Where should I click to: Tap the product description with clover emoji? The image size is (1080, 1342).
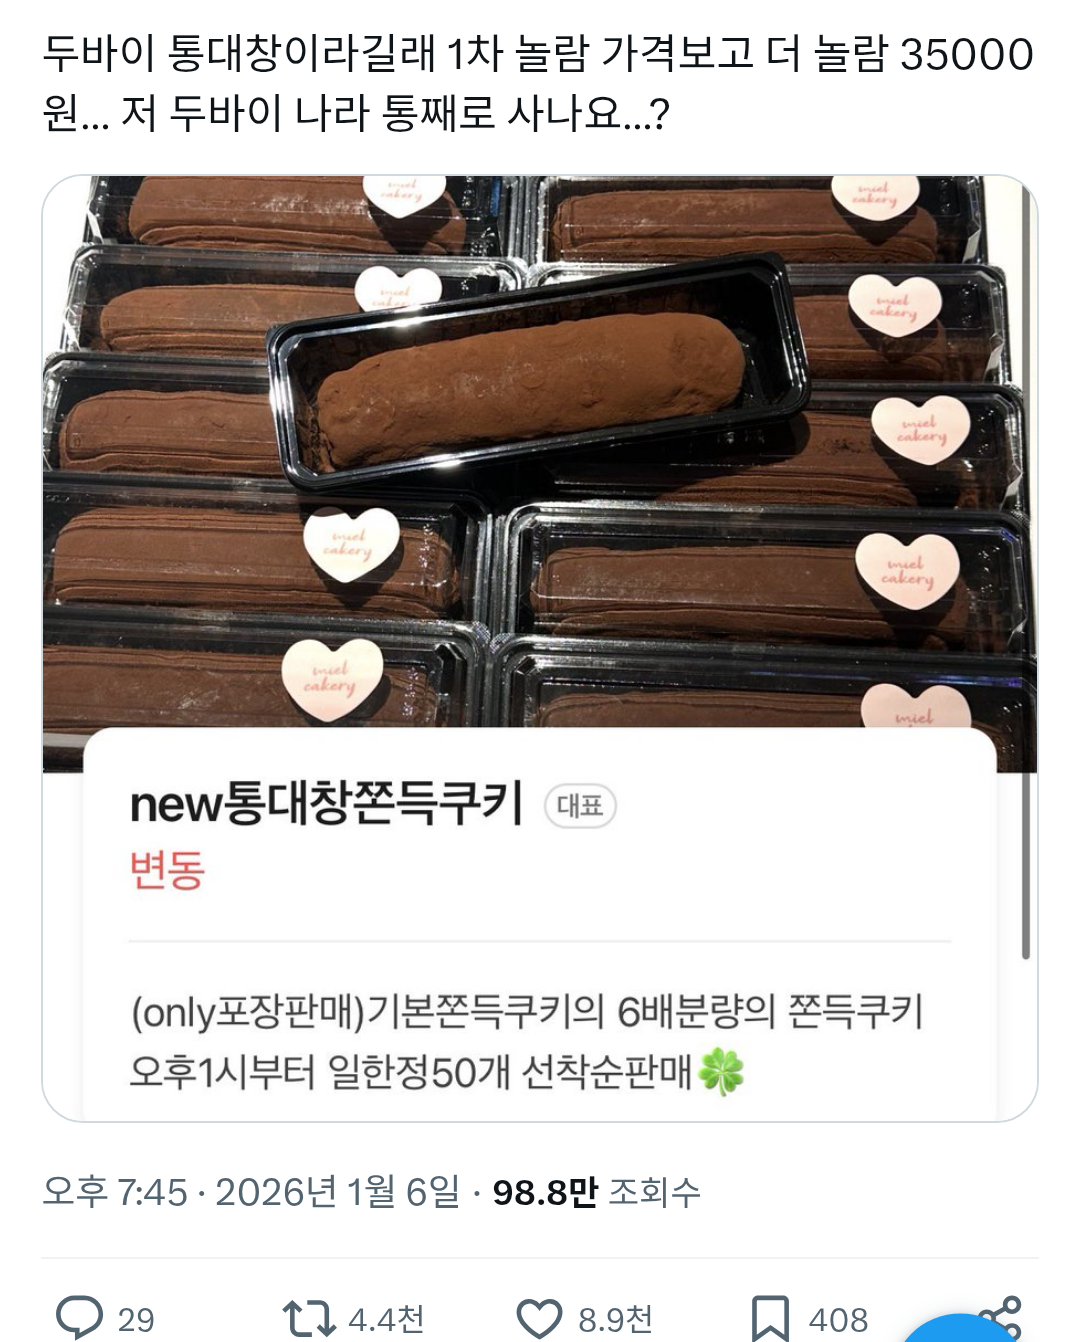pos(526,1041)
